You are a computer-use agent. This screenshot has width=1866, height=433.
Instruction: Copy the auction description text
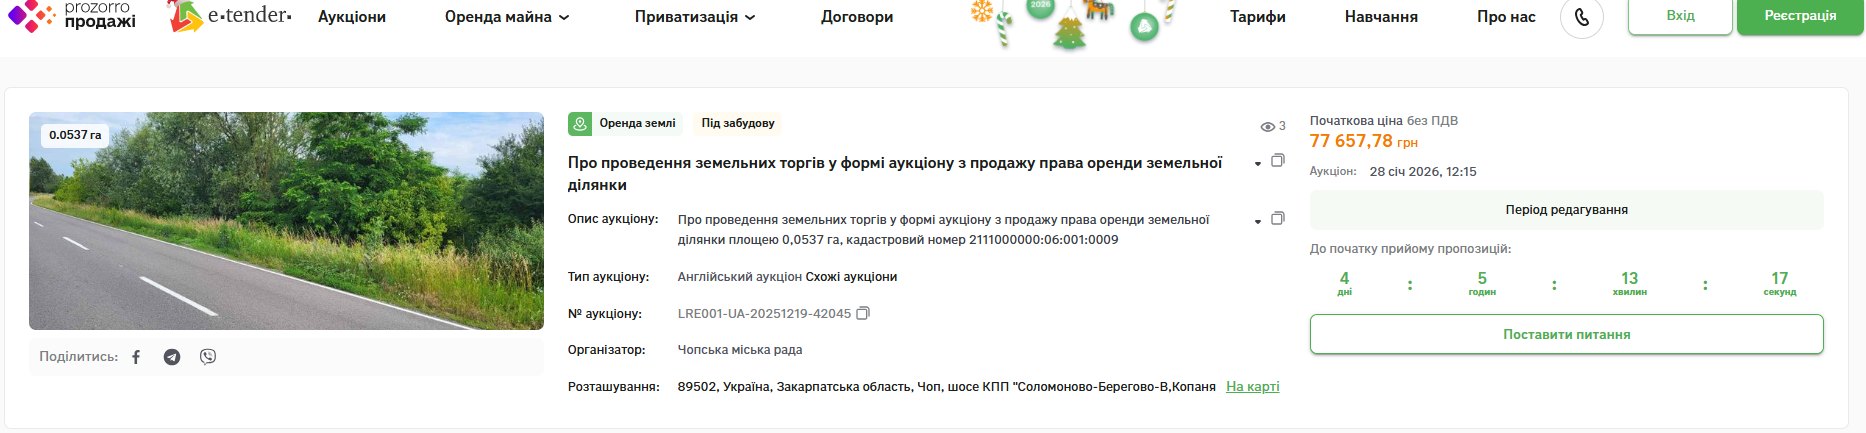(1277, 219)
